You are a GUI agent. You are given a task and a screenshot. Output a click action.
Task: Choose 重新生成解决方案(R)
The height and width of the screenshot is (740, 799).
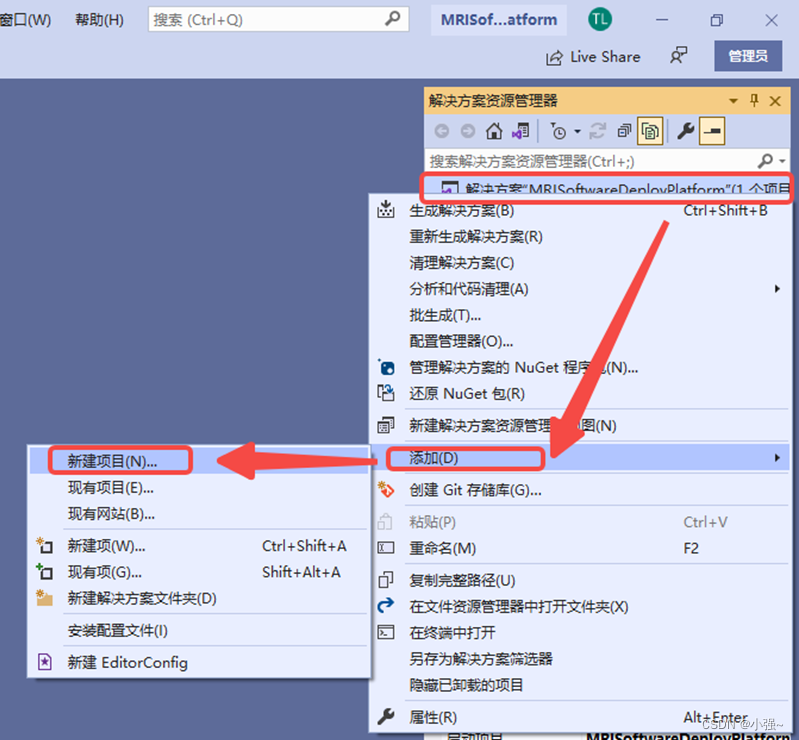(581, 237)
